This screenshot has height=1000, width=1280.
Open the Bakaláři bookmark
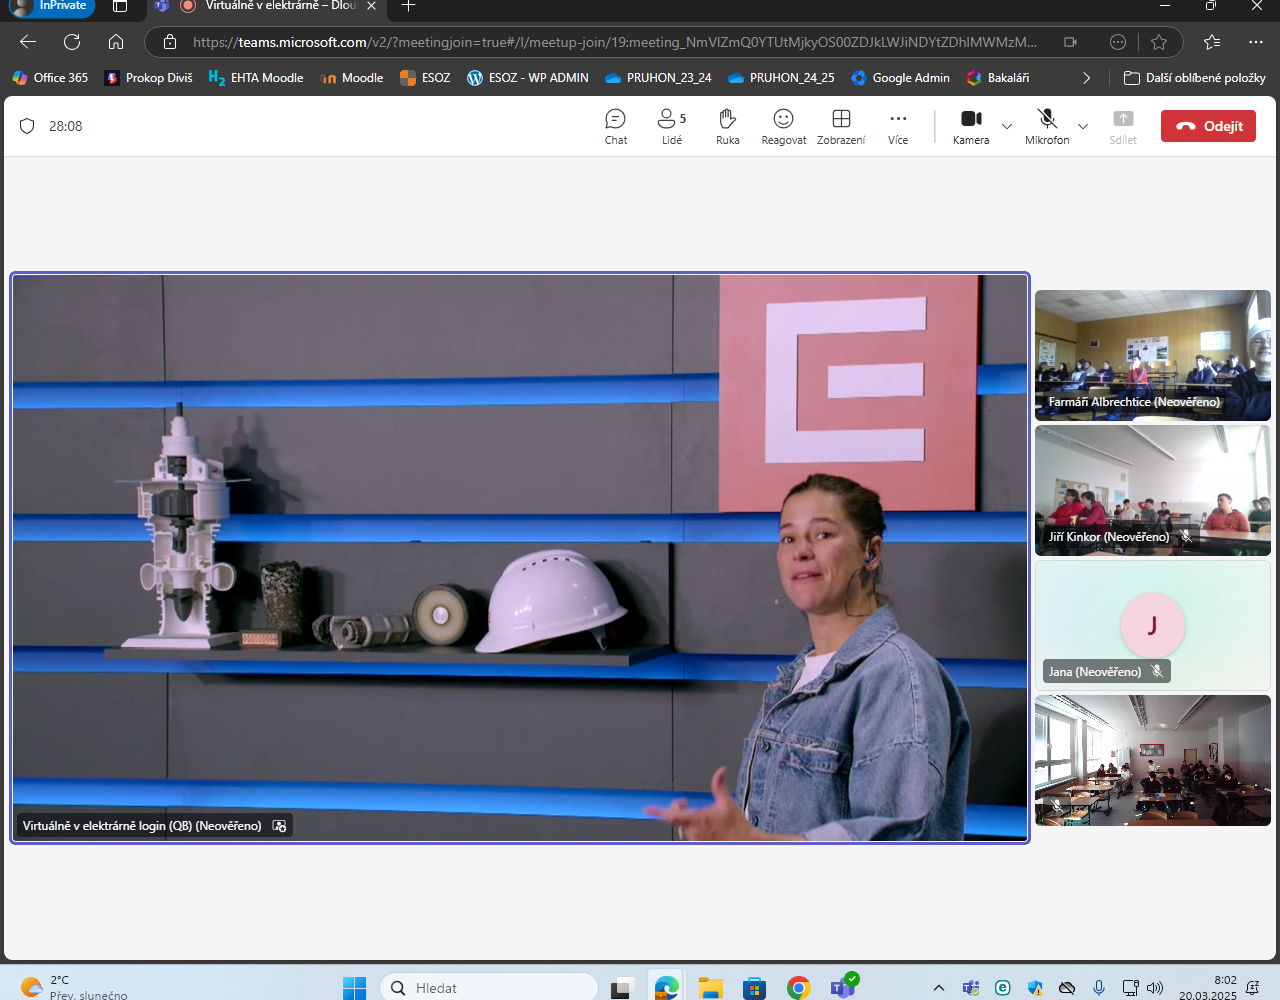click(998, 78)
